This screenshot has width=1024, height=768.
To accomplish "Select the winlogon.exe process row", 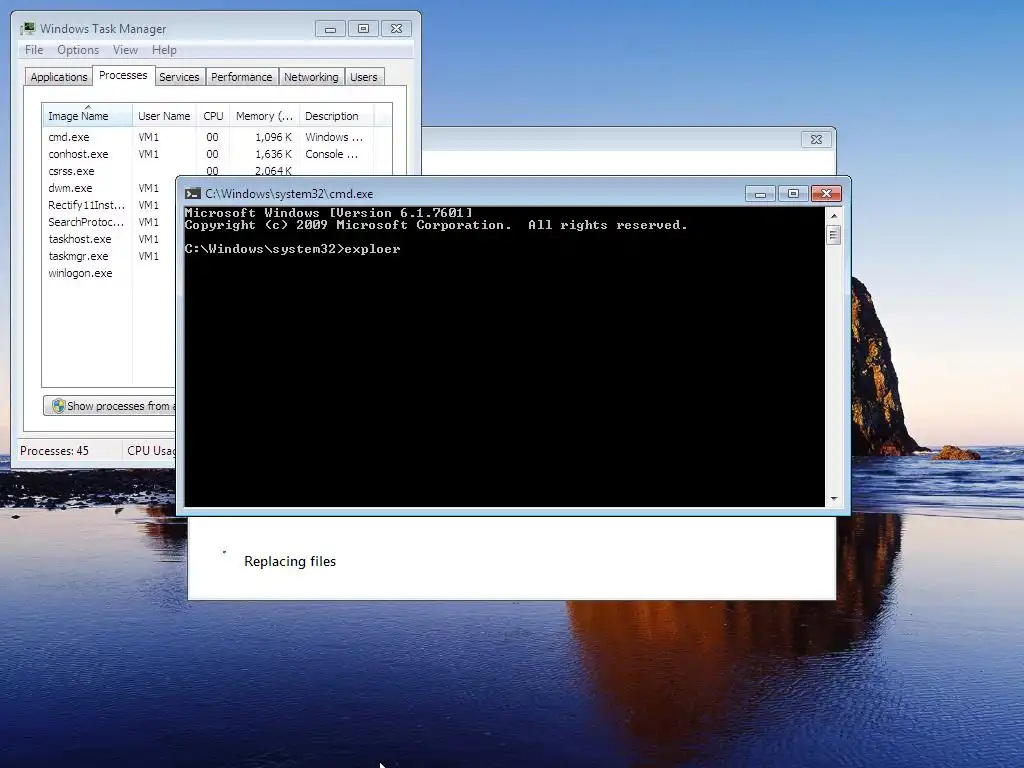I will [110, 273].
